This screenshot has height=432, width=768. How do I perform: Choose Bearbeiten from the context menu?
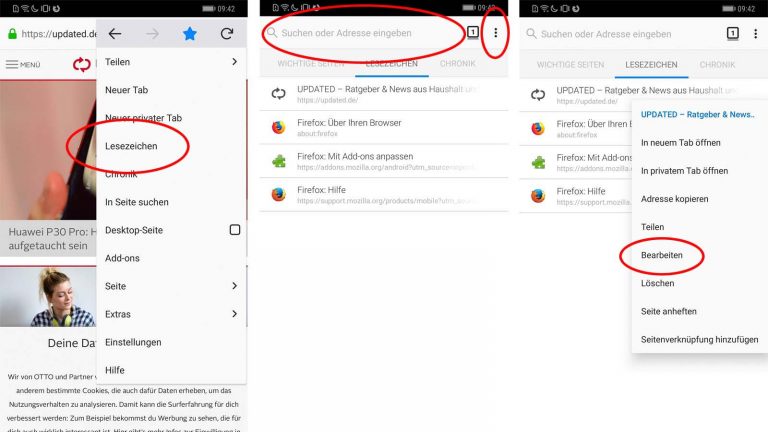661,255
